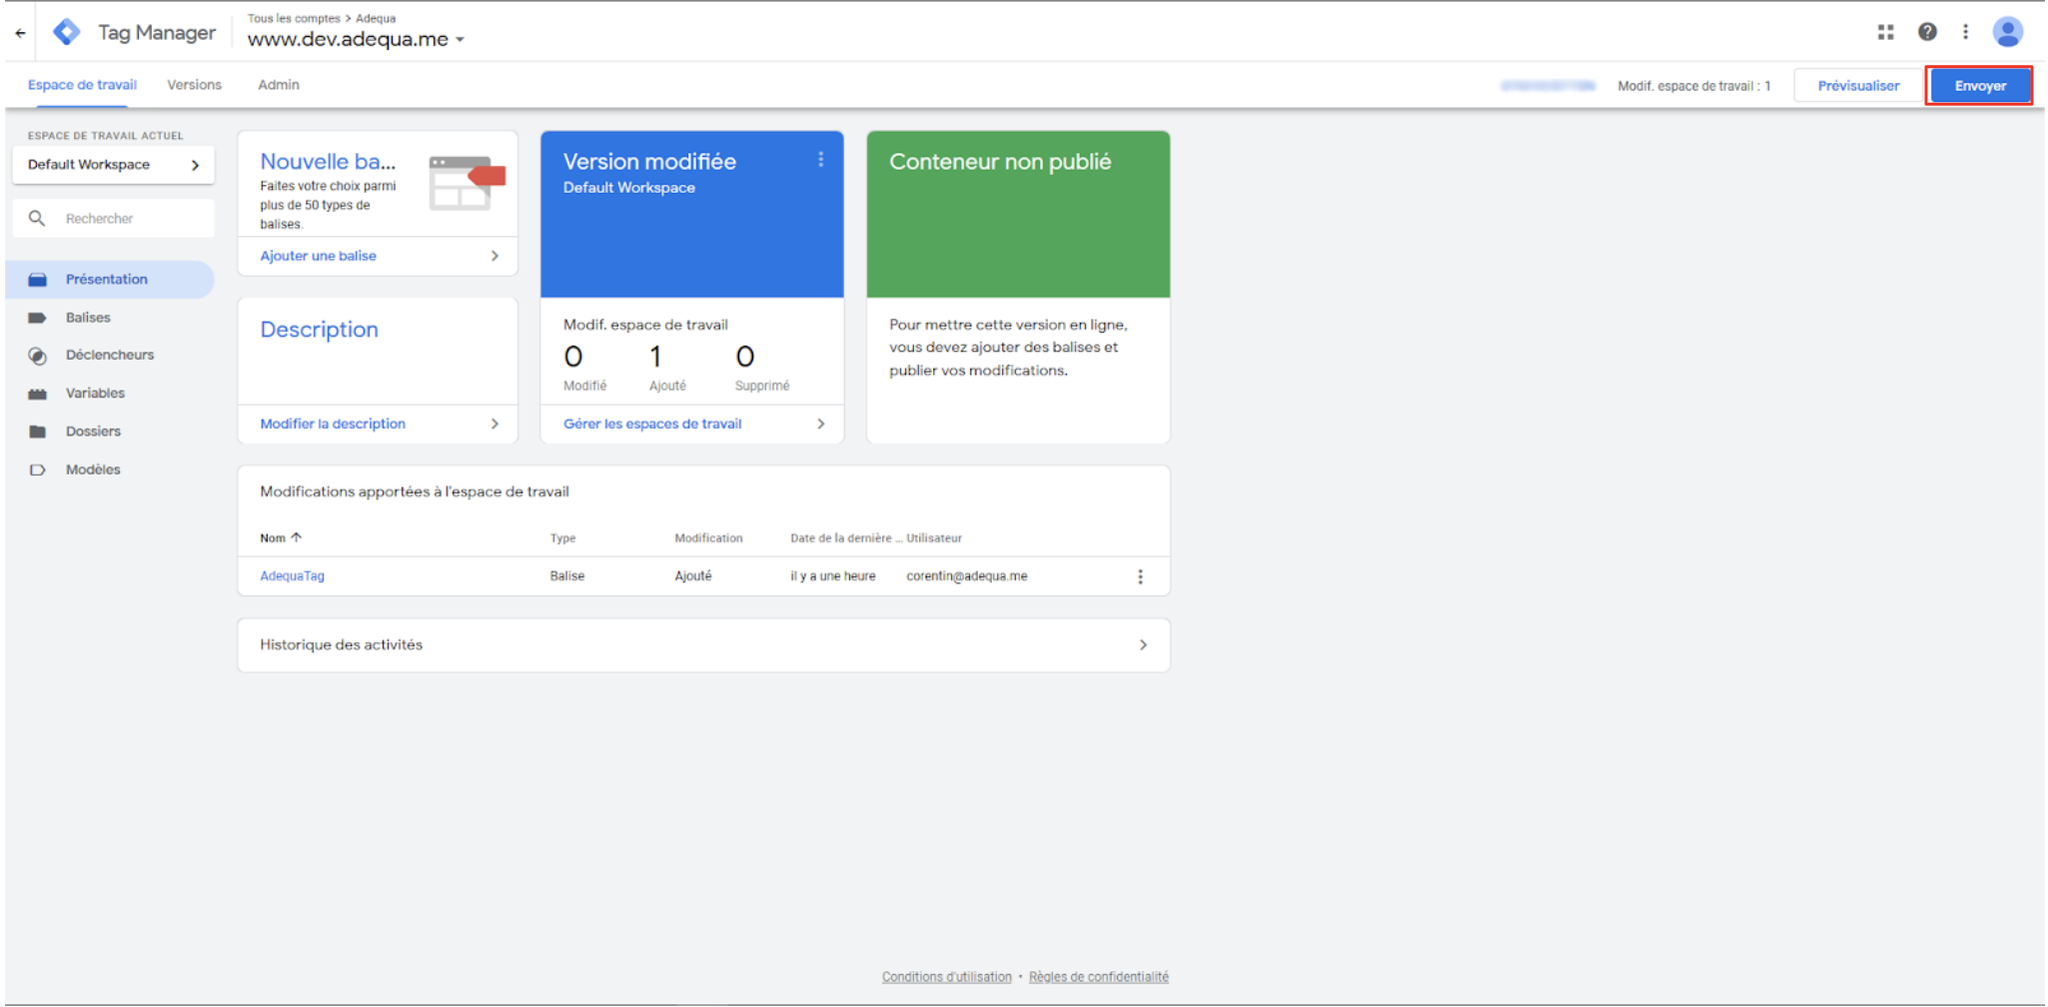
Task: Open the AdequaTag tag link
Action: (292, 576)
